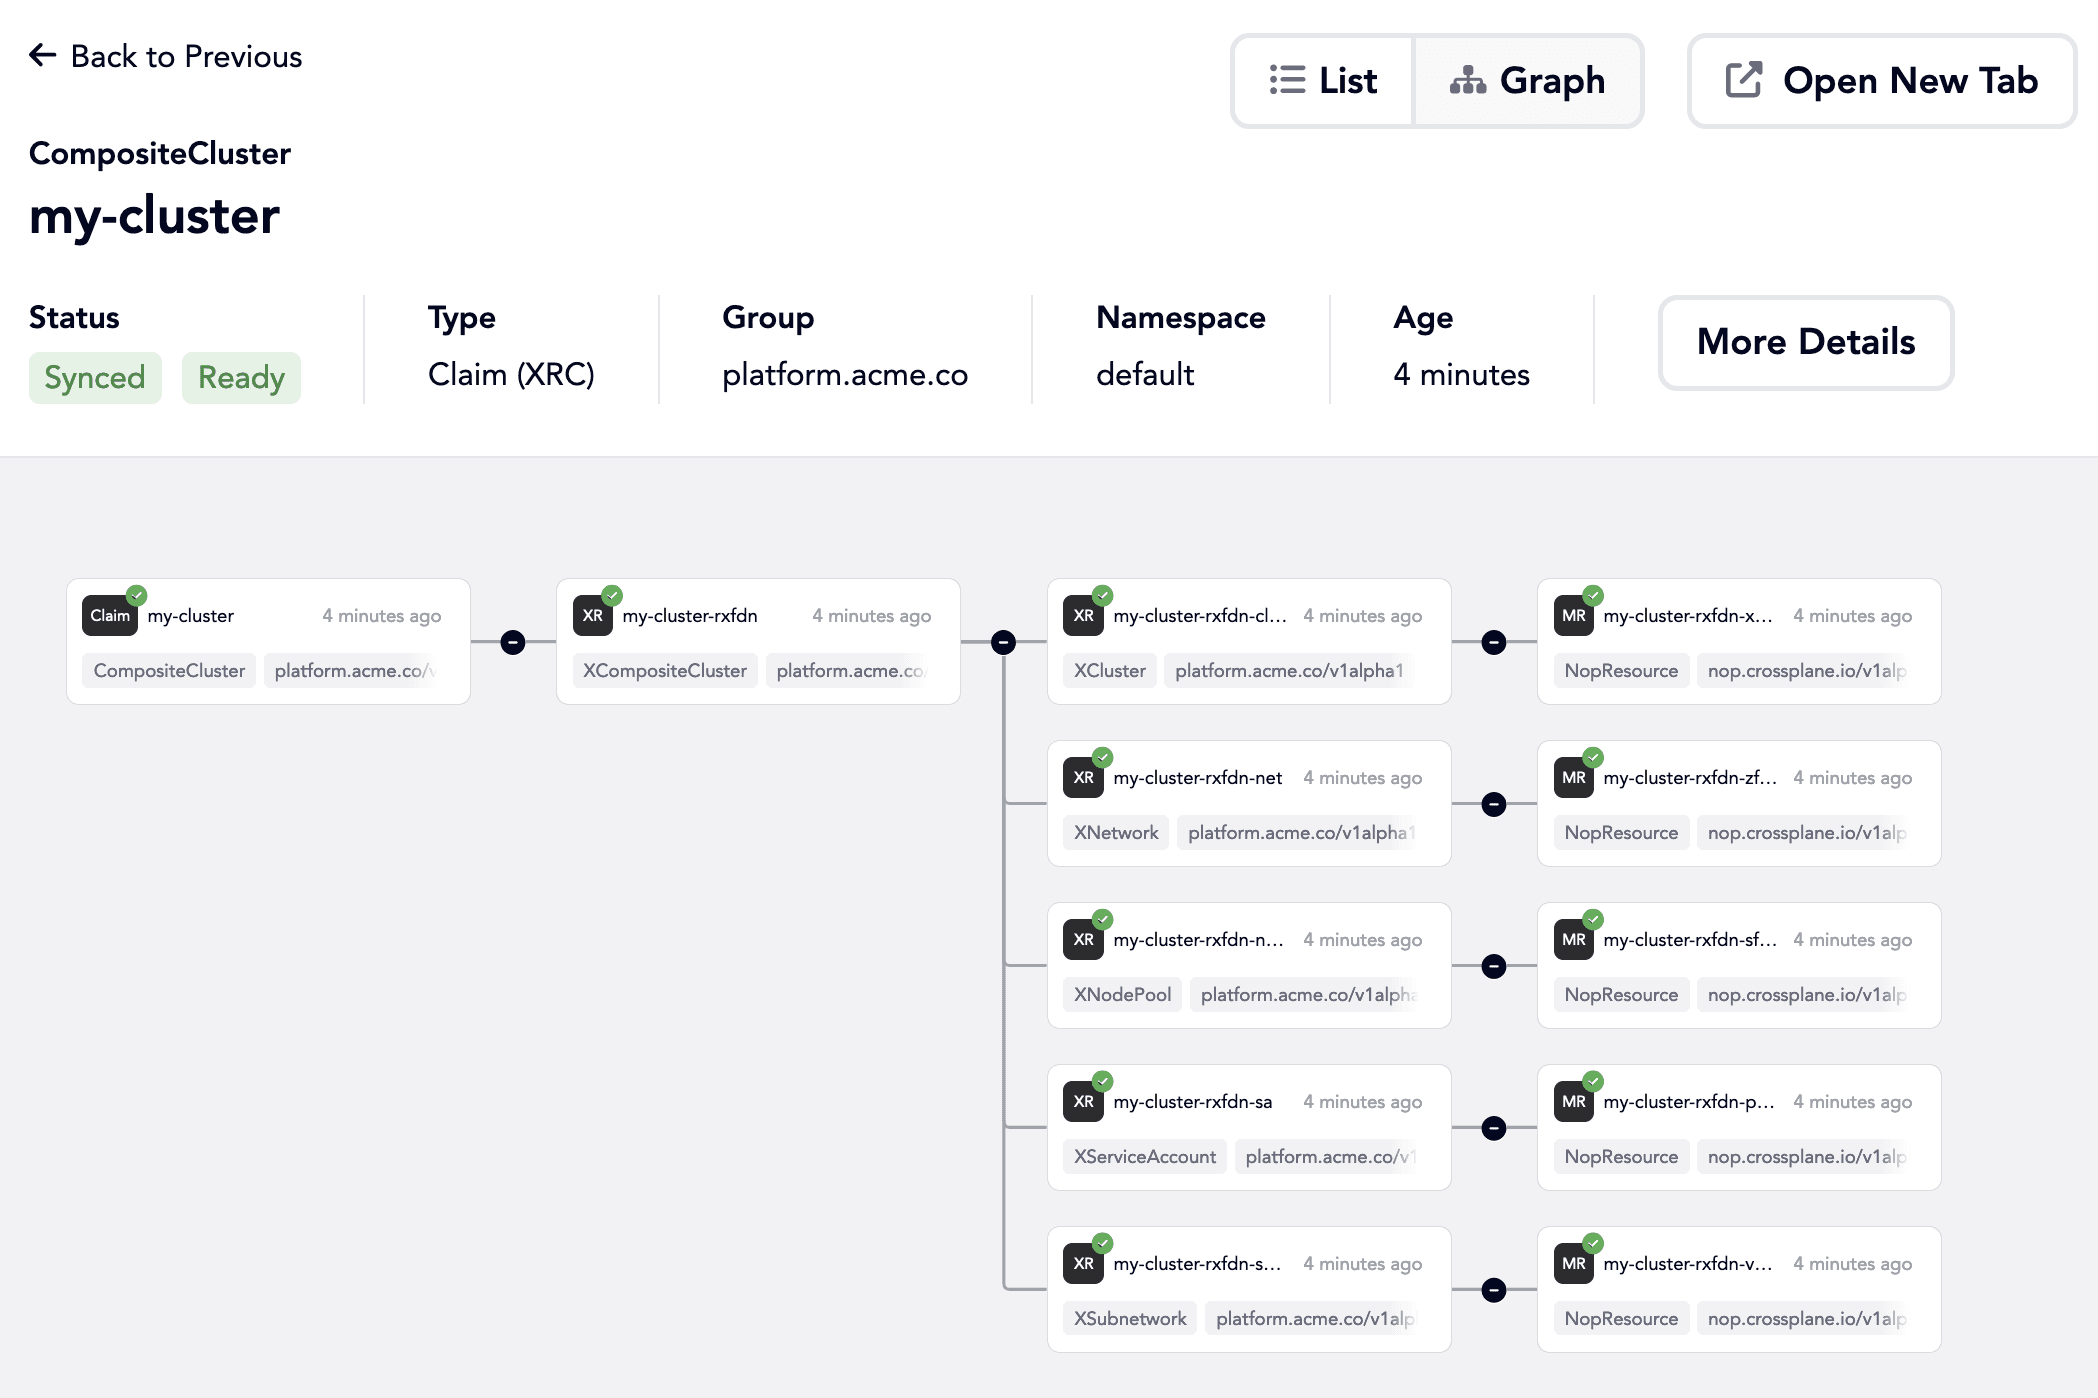Collapse the XSubnetwork node's managed resource

coord(1494,1290)
